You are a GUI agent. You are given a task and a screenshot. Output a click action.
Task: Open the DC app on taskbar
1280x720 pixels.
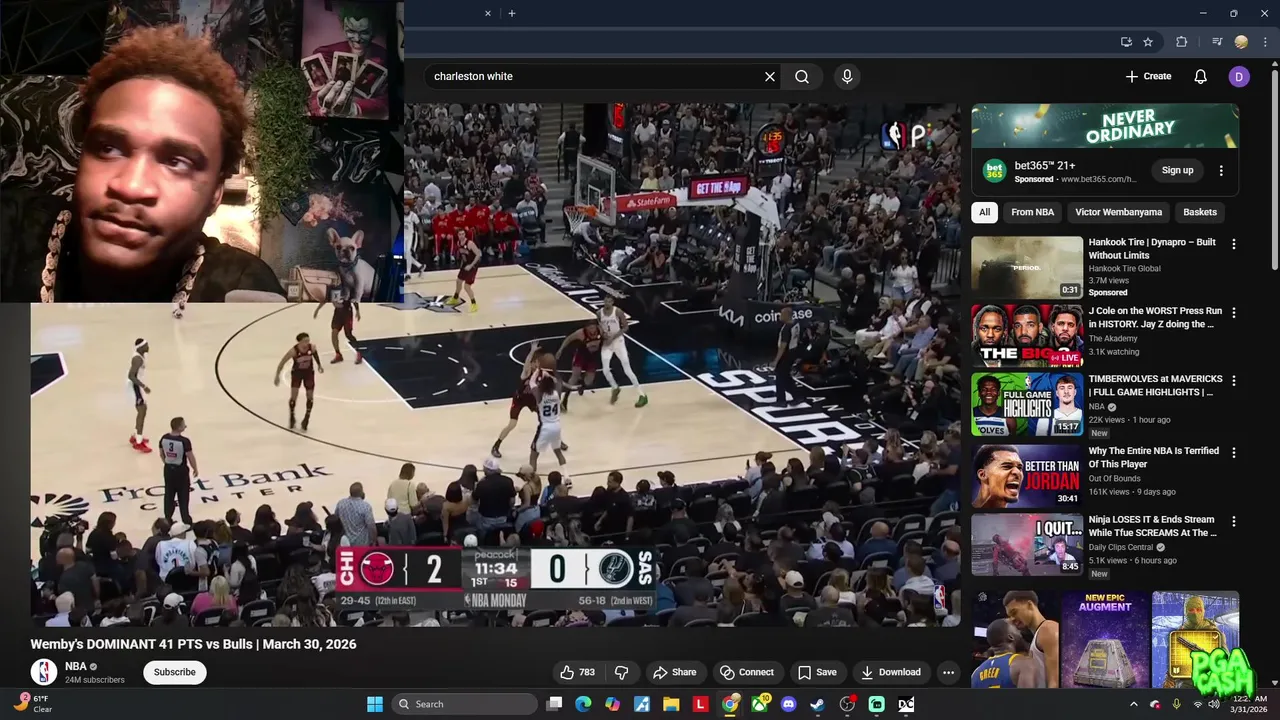(x=906, y=704)
